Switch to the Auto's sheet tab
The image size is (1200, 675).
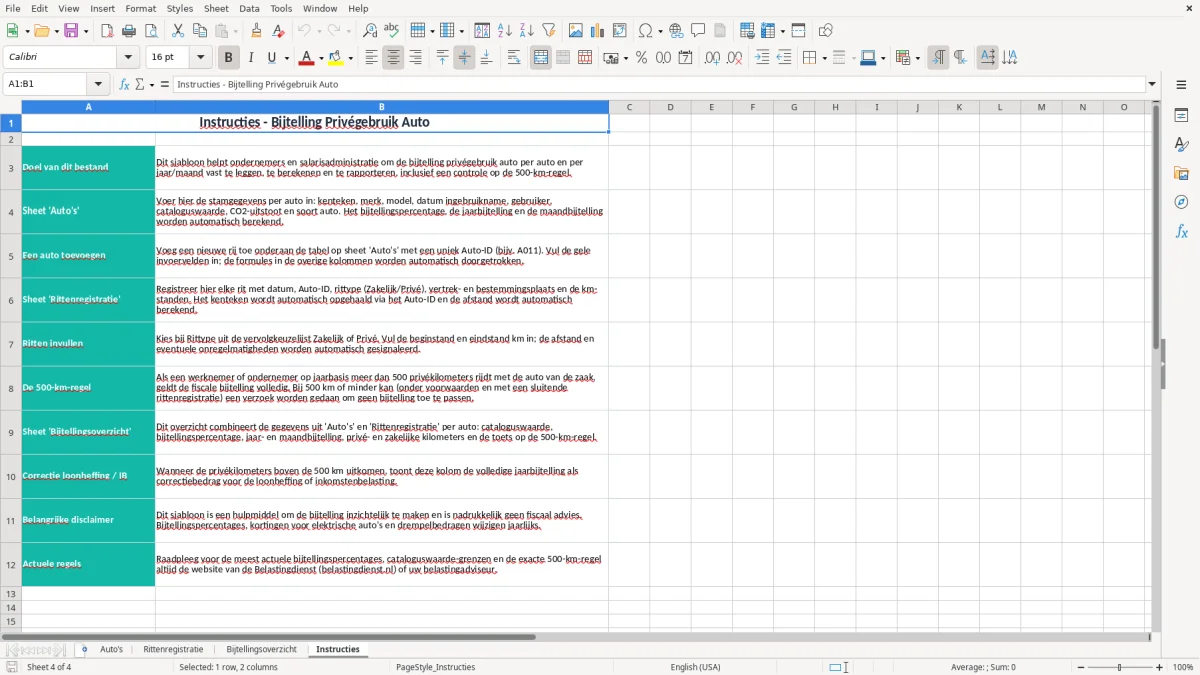pos(111,649)
